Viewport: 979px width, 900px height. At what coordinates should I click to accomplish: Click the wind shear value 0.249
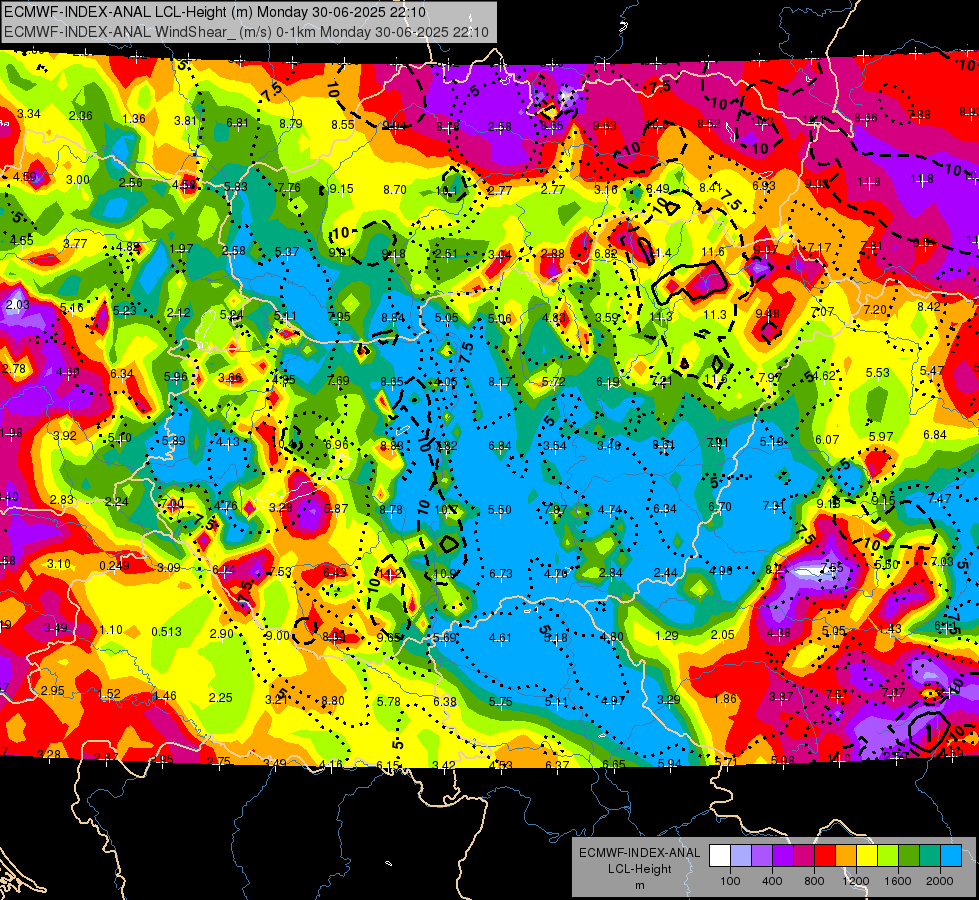click(x=114, y=566)
